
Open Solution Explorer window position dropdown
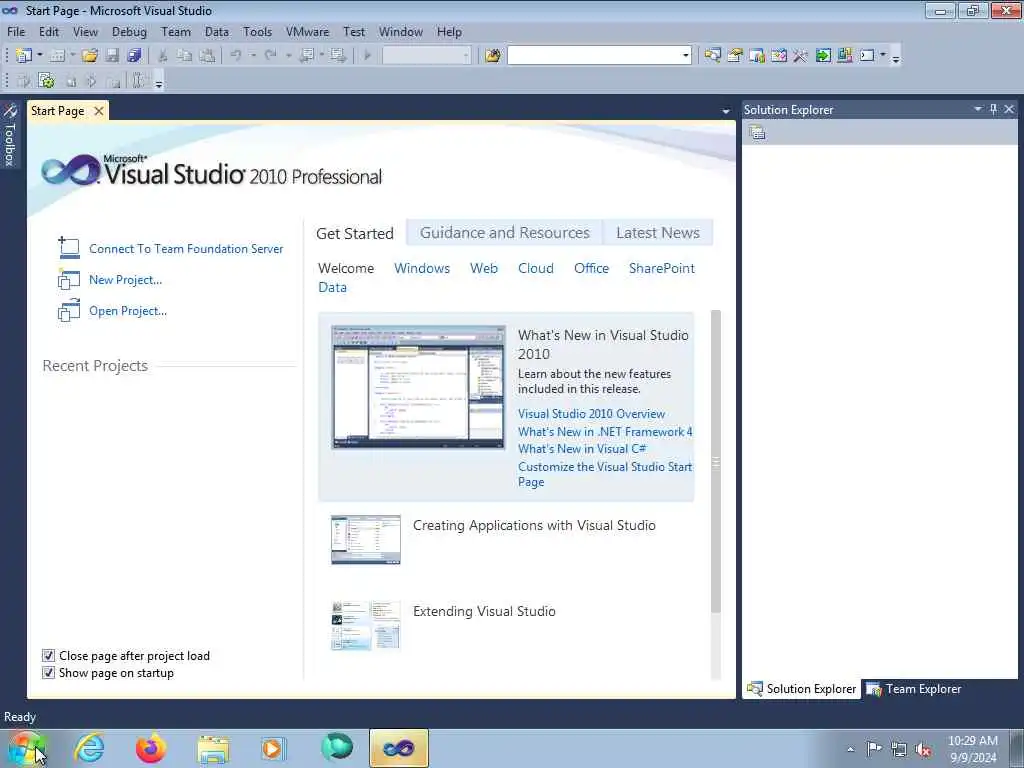coord(978,109)
